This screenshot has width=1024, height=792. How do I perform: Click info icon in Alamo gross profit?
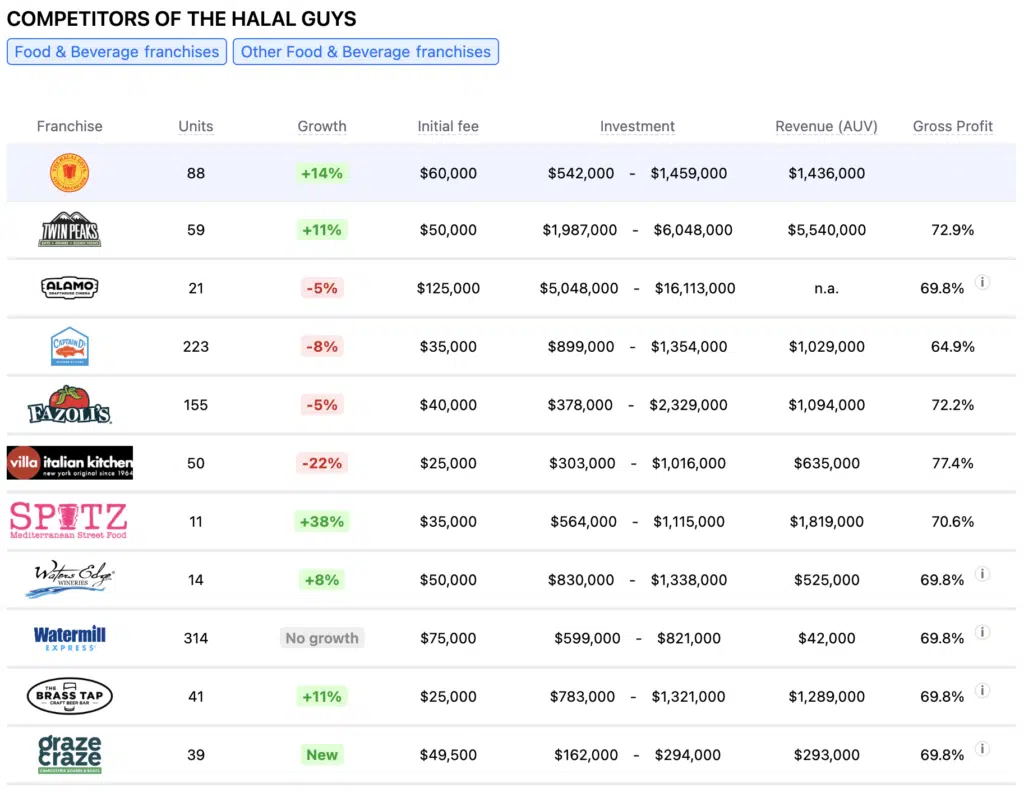tap(982, 283)
